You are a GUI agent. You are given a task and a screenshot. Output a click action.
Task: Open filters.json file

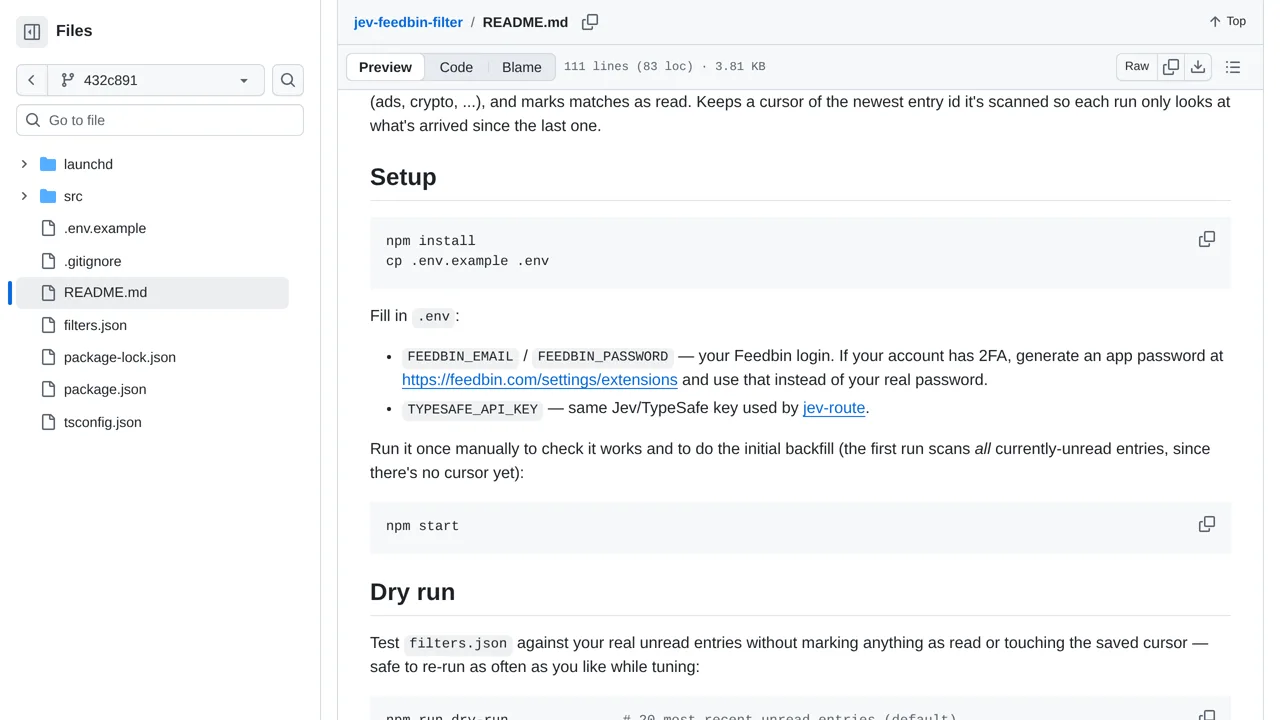point(95,325)
